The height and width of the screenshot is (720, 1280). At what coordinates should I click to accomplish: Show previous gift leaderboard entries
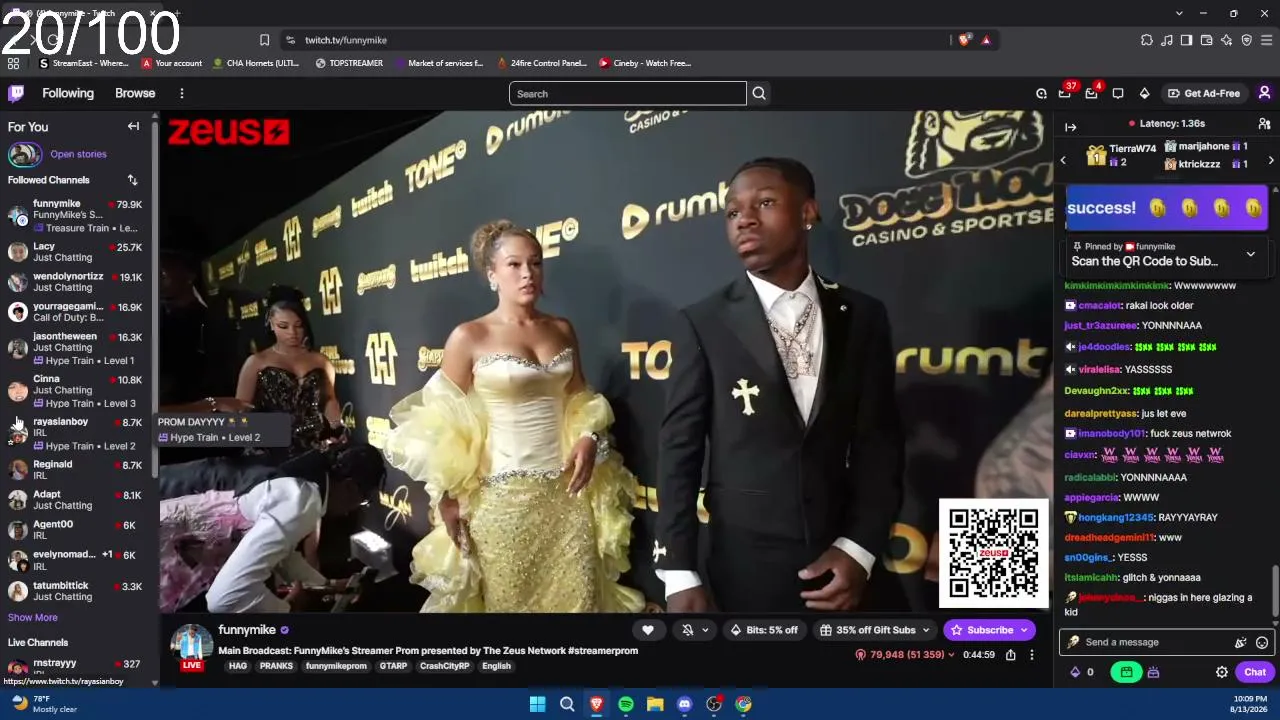[x=1063, y=160]
